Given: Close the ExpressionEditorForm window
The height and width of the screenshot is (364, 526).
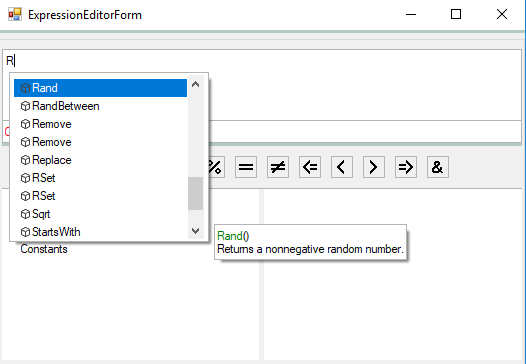Looking at the screenshot, I should click(x=502, y=14).
